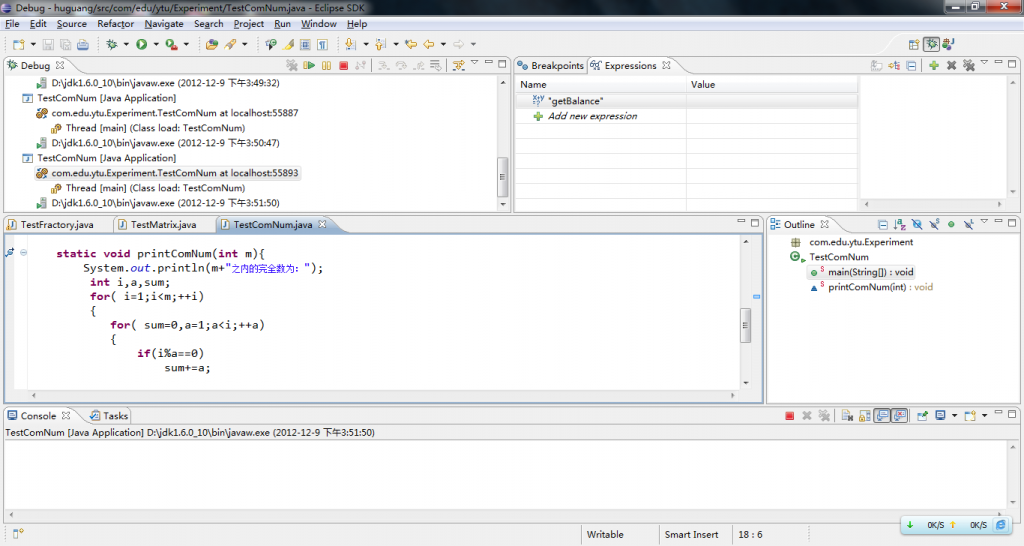Screen dimensions: 1024x546
Task: Open the Run button dropdown arrow
Action: point(155,44)
